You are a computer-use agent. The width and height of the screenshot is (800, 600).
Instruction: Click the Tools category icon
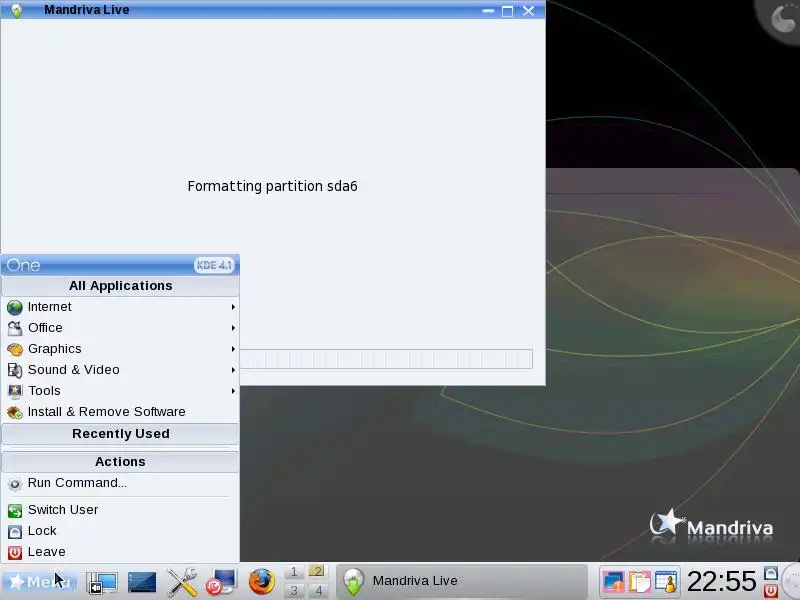point(15,391)
